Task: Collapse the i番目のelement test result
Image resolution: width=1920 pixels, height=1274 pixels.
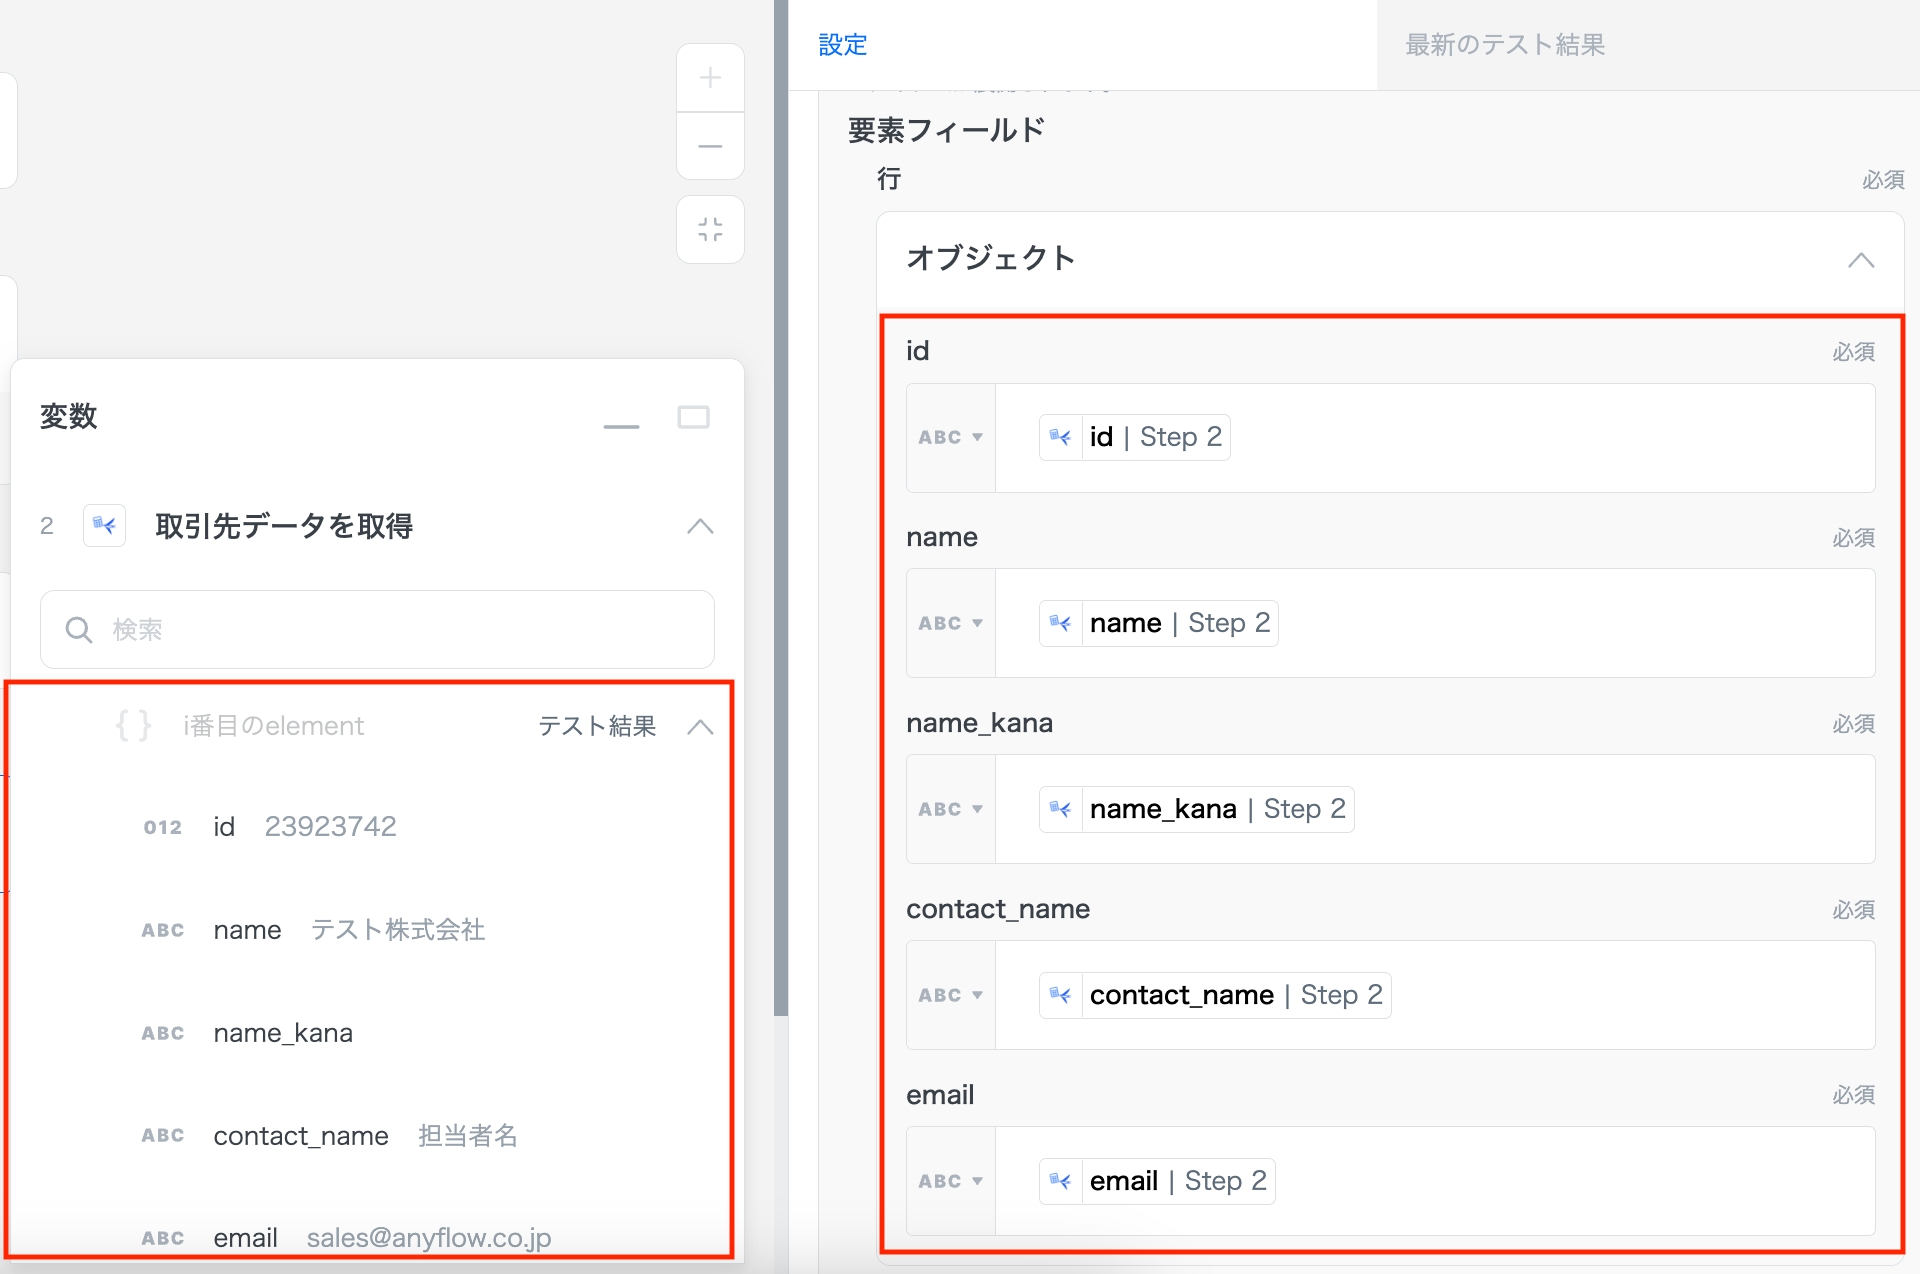Action: (700, 727)
